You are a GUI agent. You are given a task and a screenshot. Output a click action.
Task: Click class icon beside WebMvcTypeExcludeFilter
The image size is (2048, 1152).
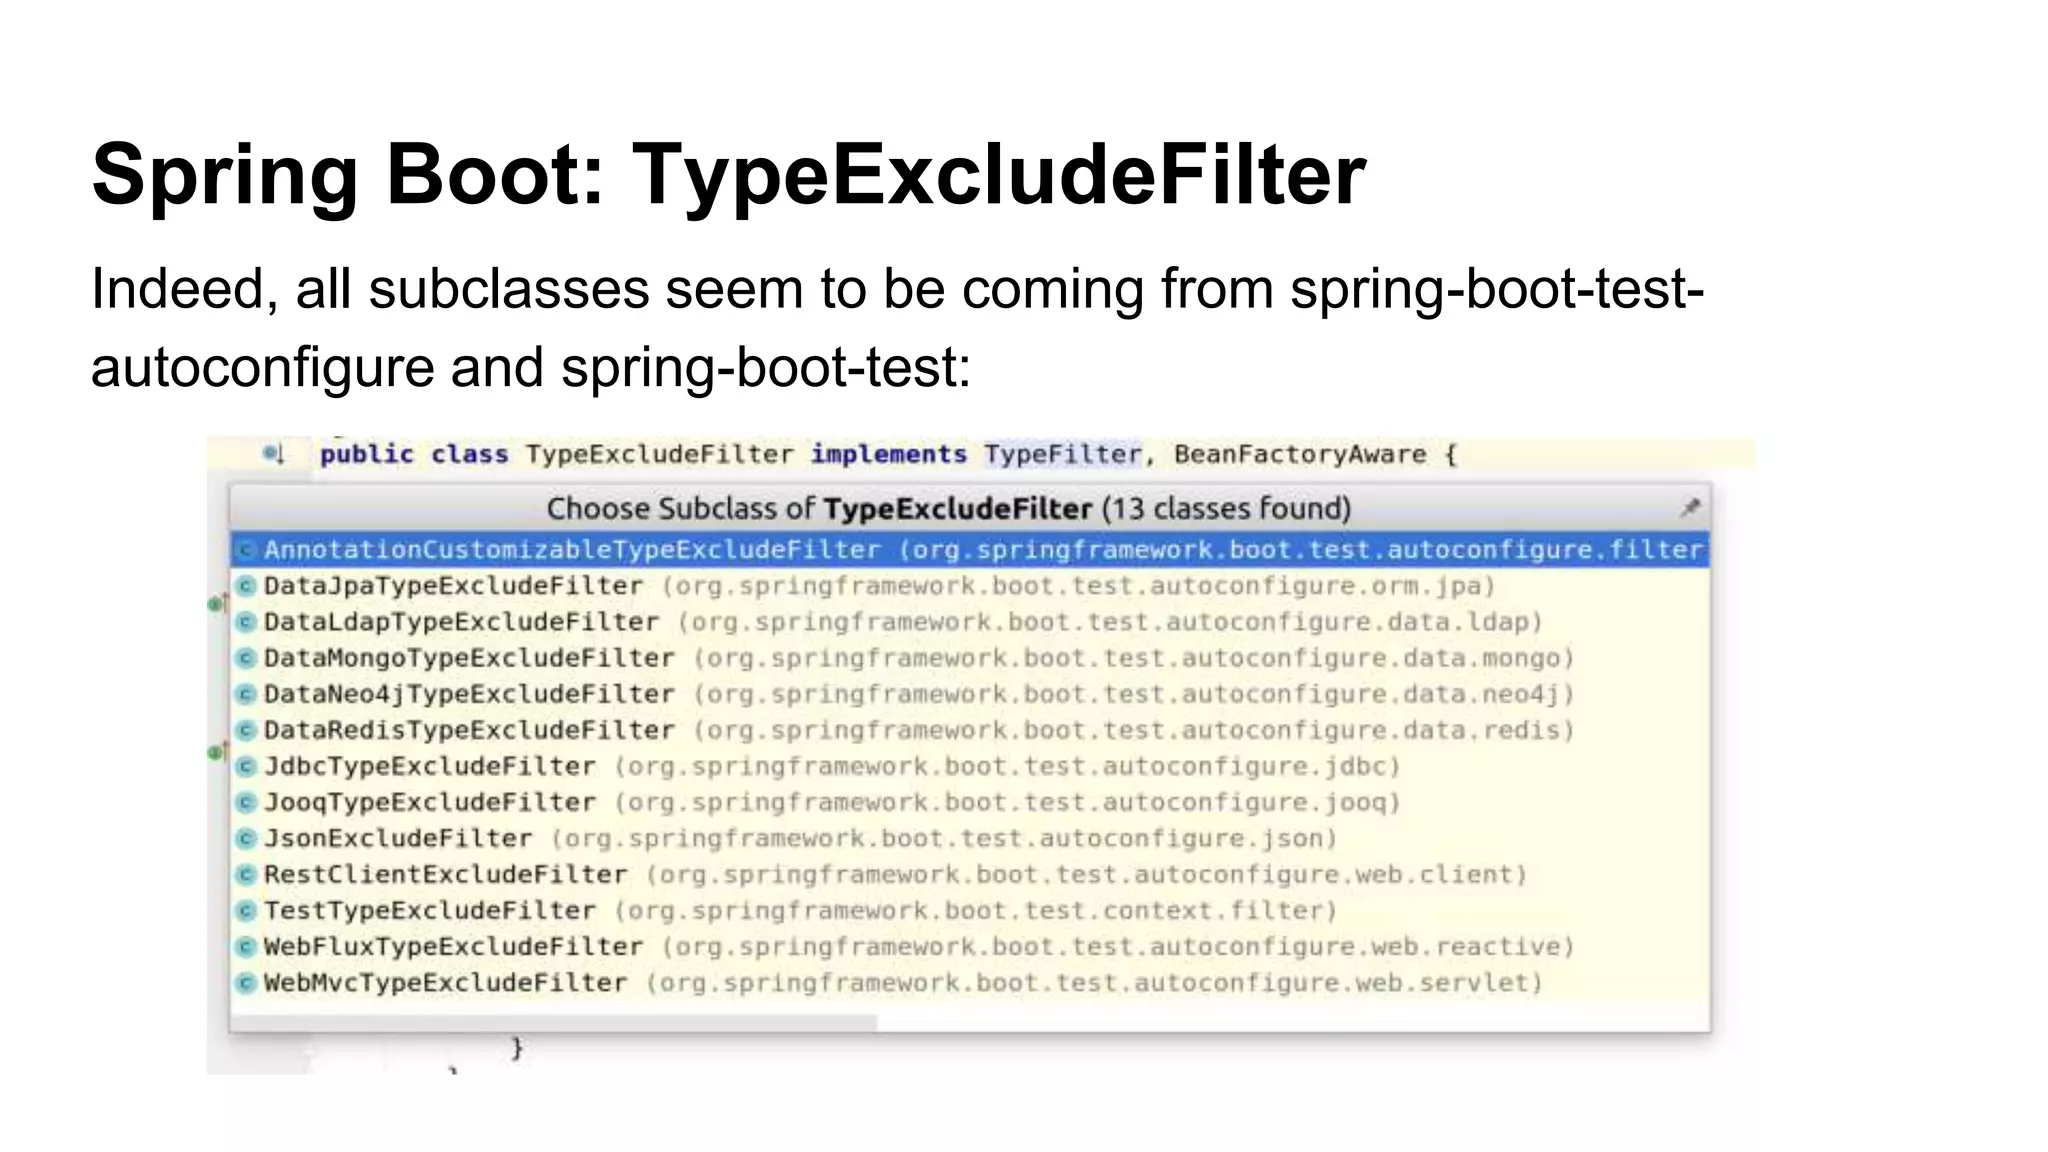coord(246,983)
